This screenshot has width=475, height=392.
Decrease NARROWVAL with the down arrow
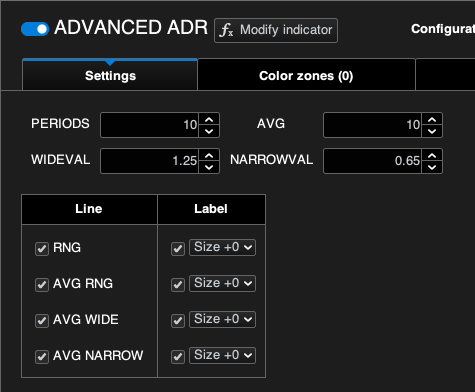point(432,167)
